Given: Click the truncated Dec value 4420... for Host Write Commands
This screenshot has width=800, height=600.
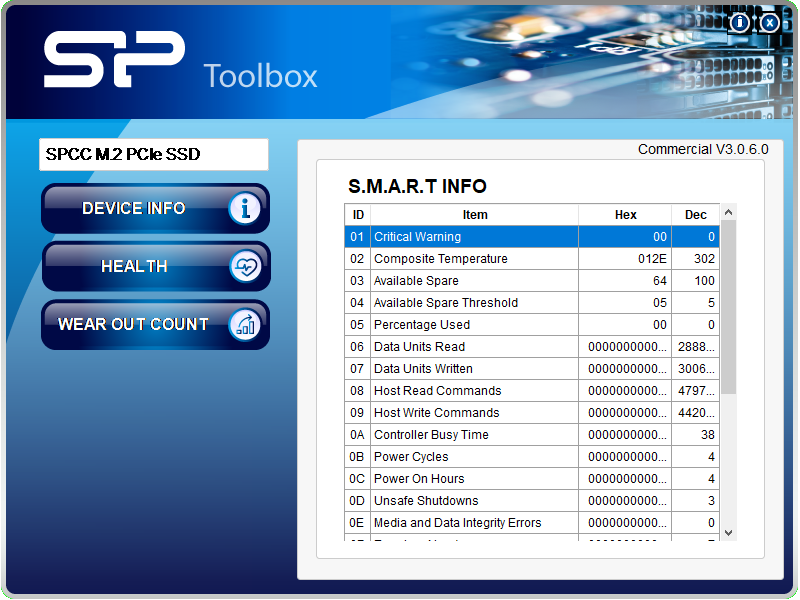Looking at the screenshot, I should 696,412.
